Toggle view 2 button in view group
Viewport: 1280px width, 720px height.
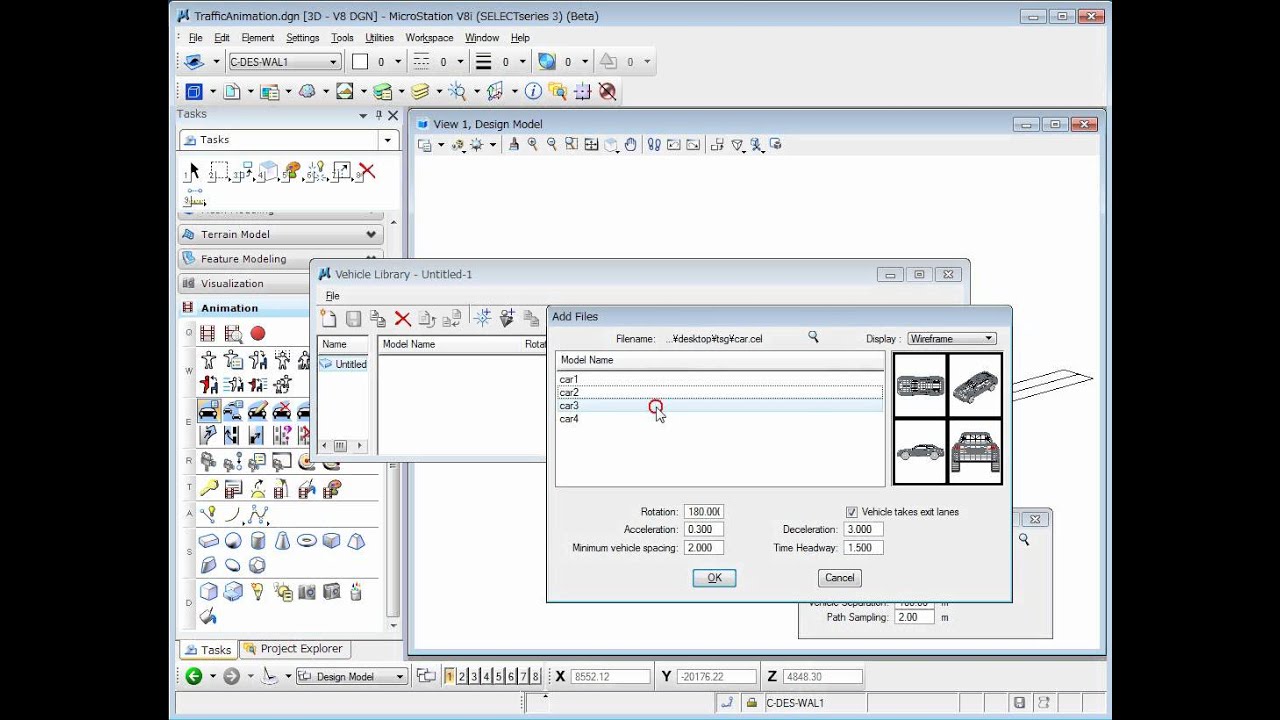[462, 676]
